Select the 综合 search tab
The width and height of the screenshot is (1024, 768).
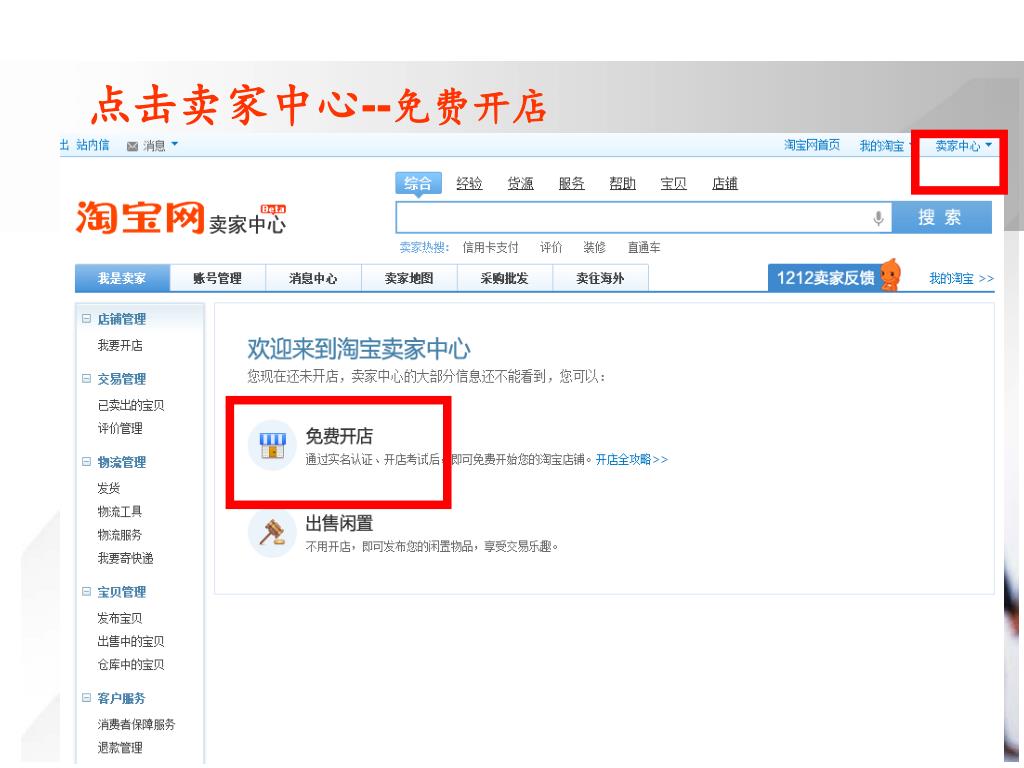click(418, 184)
